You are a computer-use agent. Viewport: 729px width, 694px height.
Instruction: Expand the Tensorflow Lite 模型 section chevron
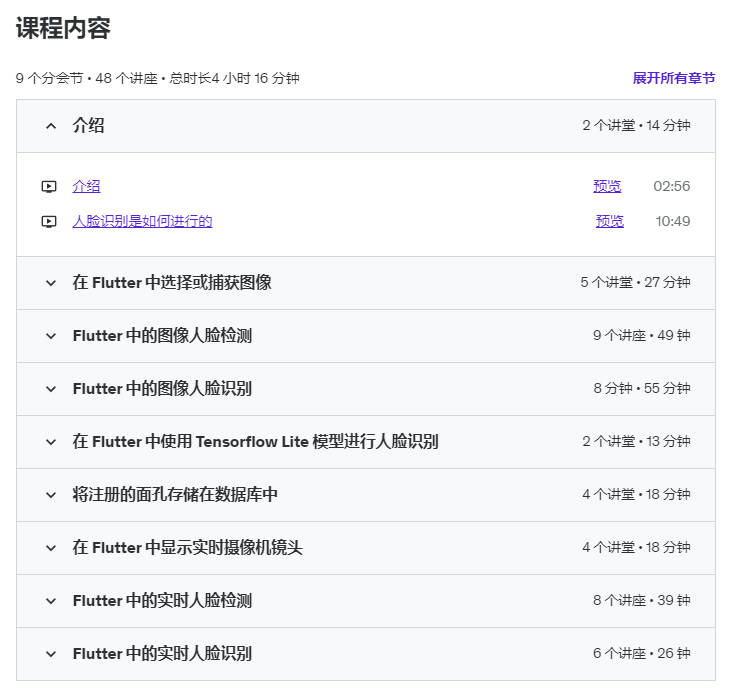[x=51, y=442]
